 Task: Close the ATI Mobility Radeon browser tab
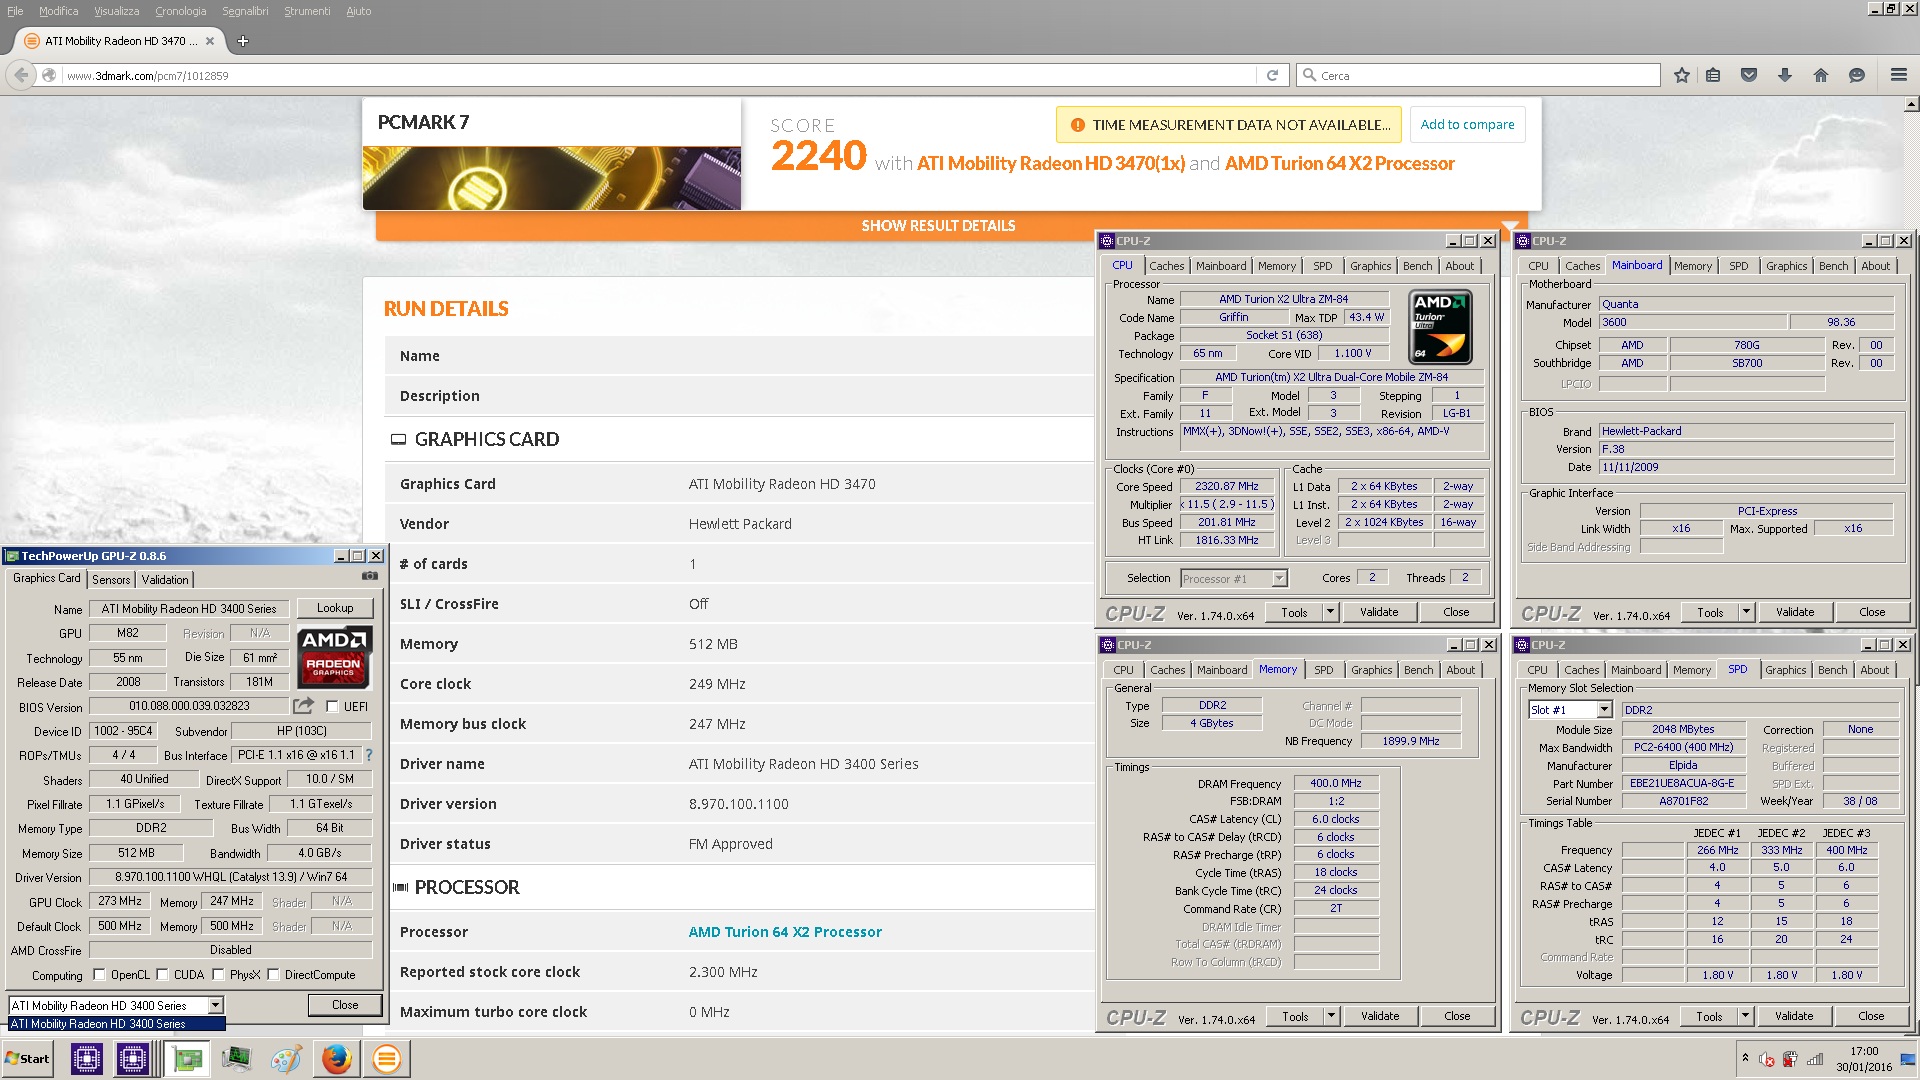pyautogui.click(x=210, y=41)
